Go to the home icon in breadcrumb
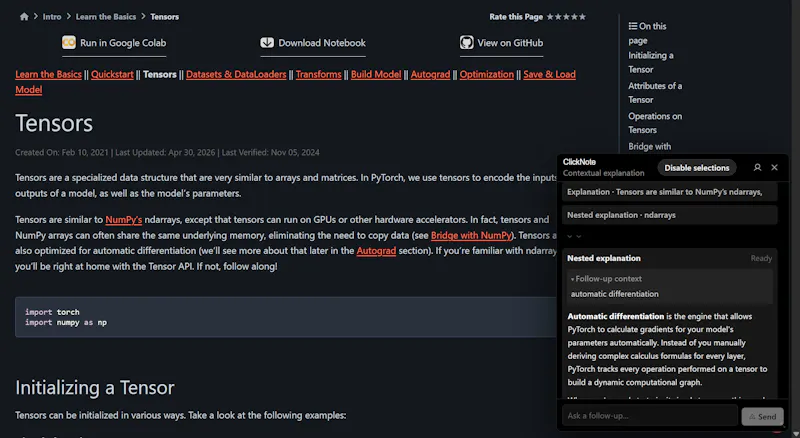The height and width of the screenshot is (438, 800). tap(24, 16)
